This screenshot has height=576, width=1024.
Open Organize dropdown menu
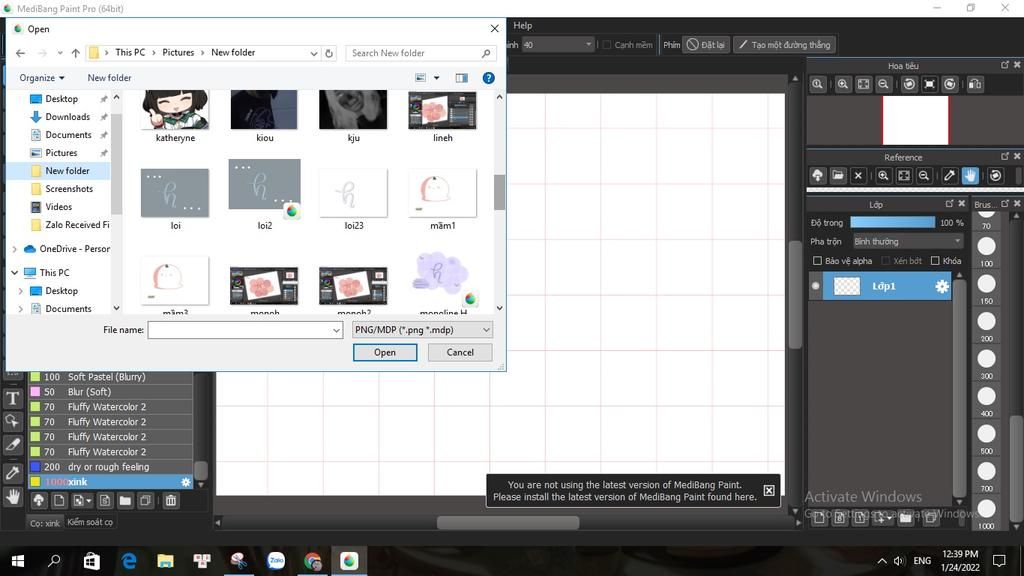pos(42,78)
